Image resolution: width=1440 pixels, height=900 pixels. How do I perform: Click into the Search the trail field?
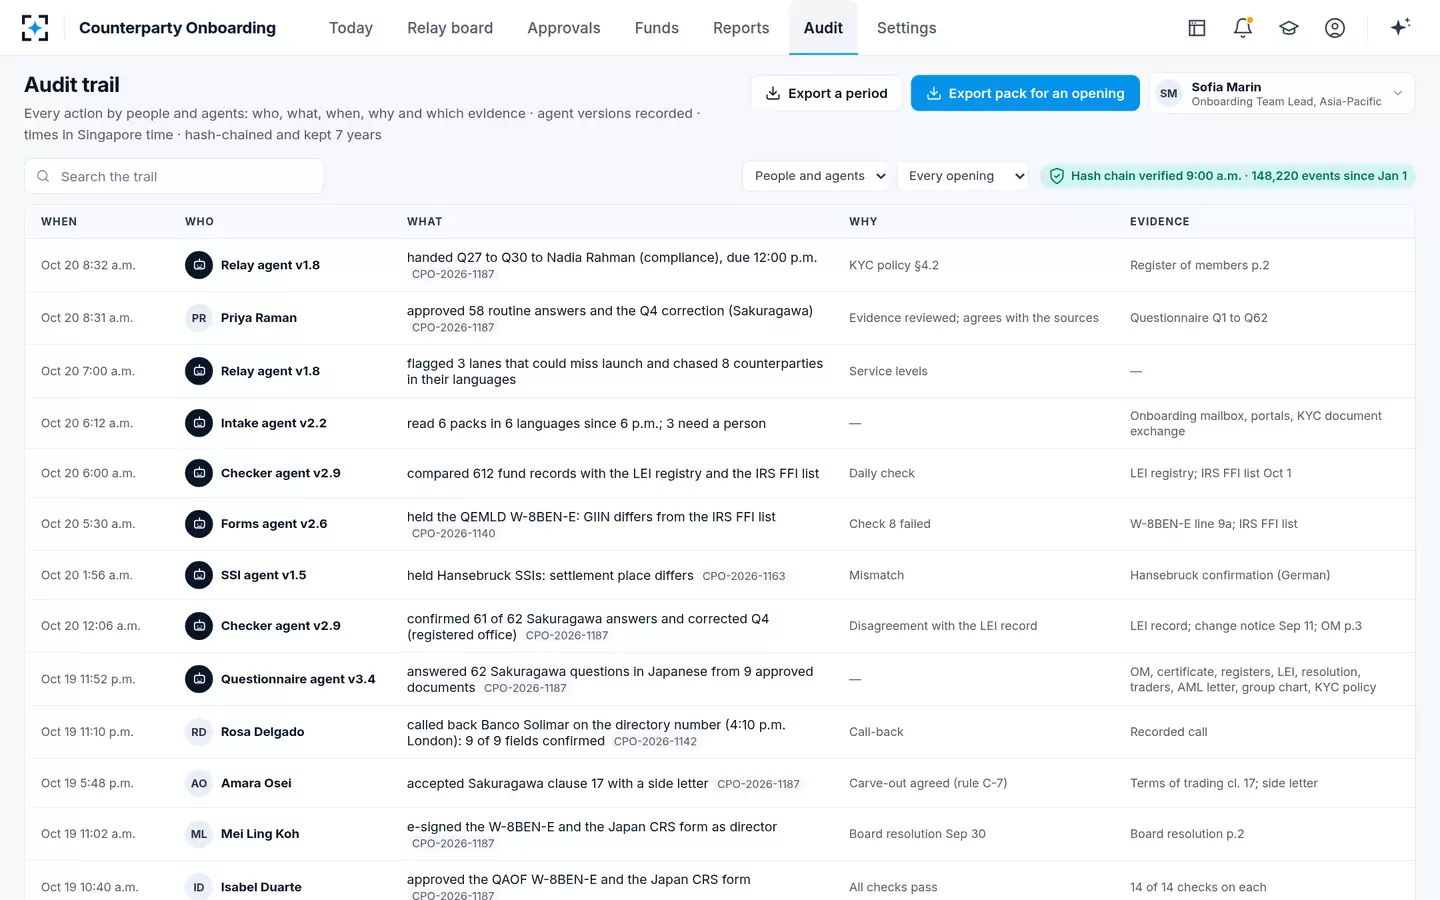[x=174, y=177]
